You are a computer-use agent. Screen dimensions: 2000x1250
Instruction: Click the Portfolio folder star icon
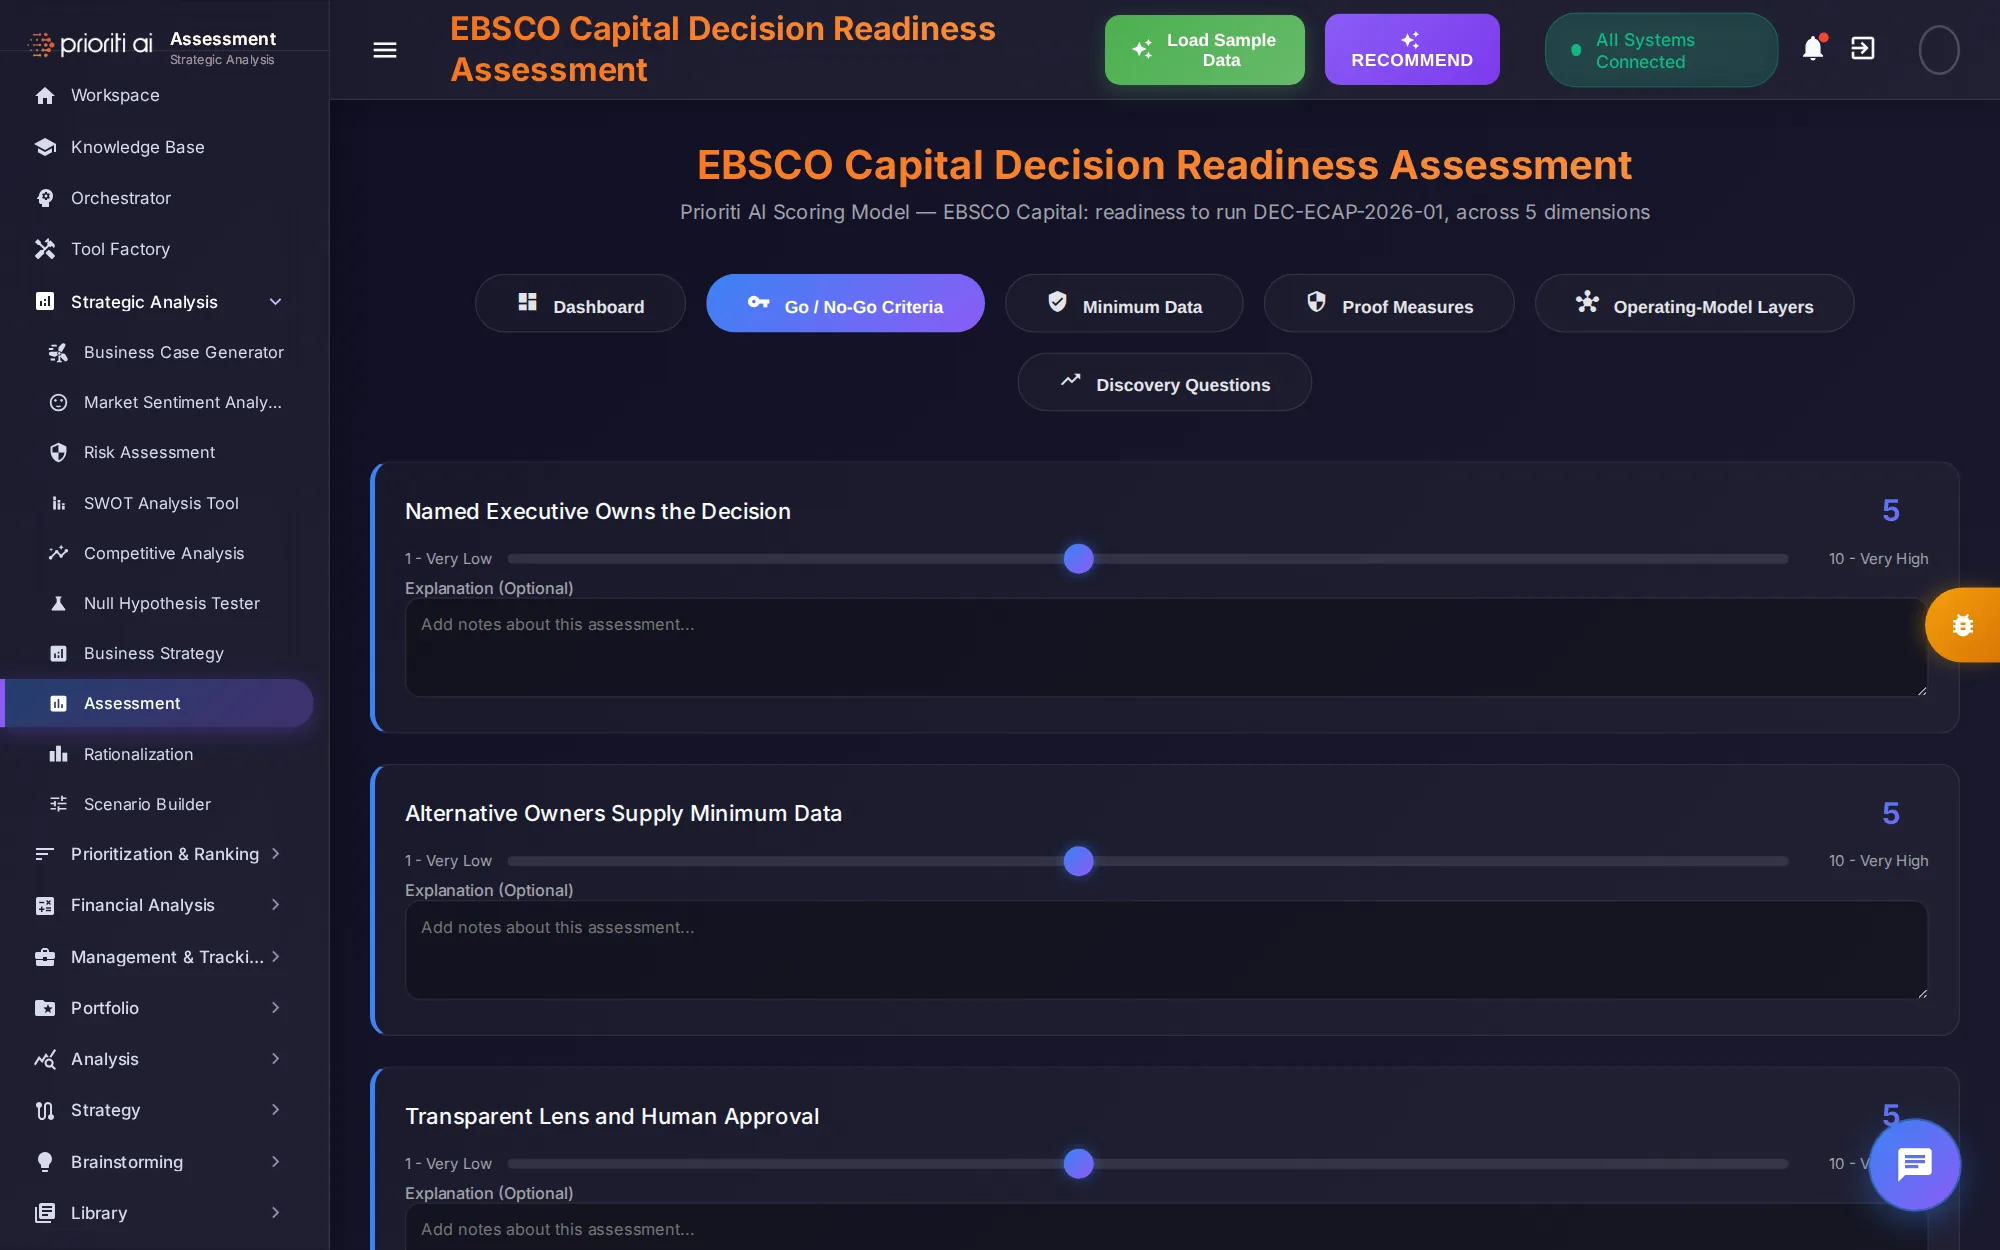tap(45, 1008)
